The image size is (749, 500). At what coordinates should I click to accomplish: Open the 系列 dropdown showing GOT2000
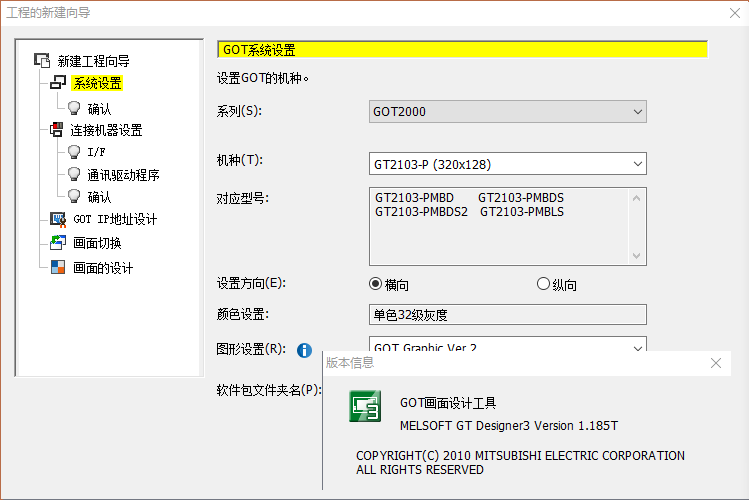pyautogui.click(x=508, y=111)
